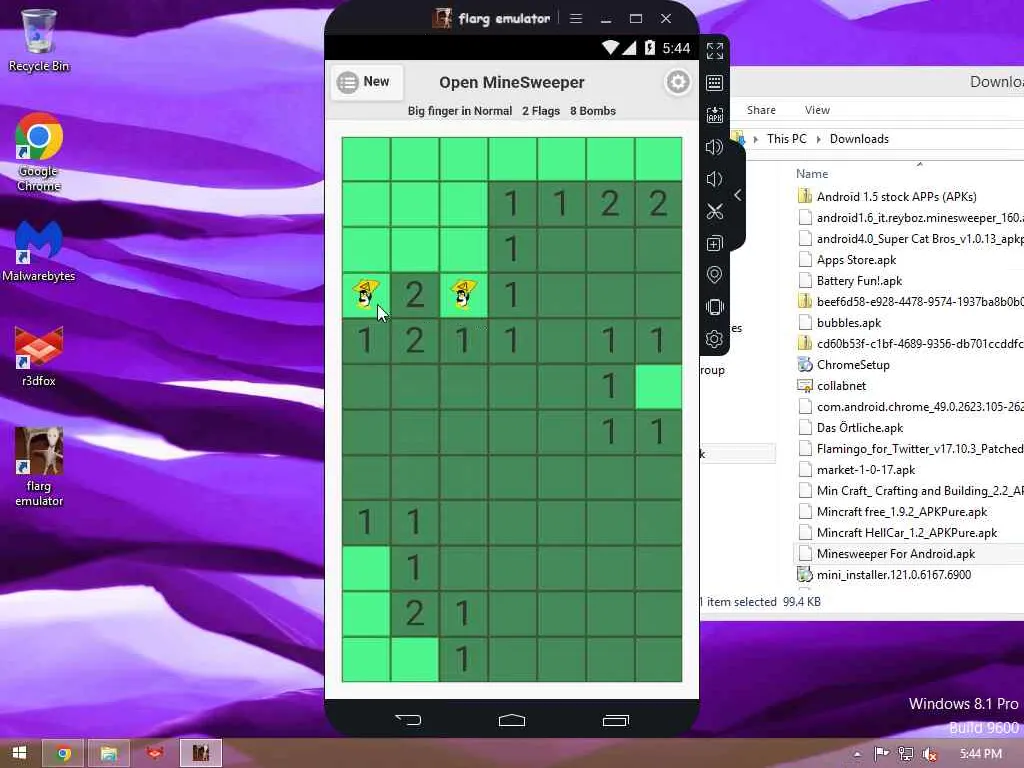Screen dimensions: 1024x768
Task: Open the View tab in File Explorer
Action: click(x=817, y=110)
